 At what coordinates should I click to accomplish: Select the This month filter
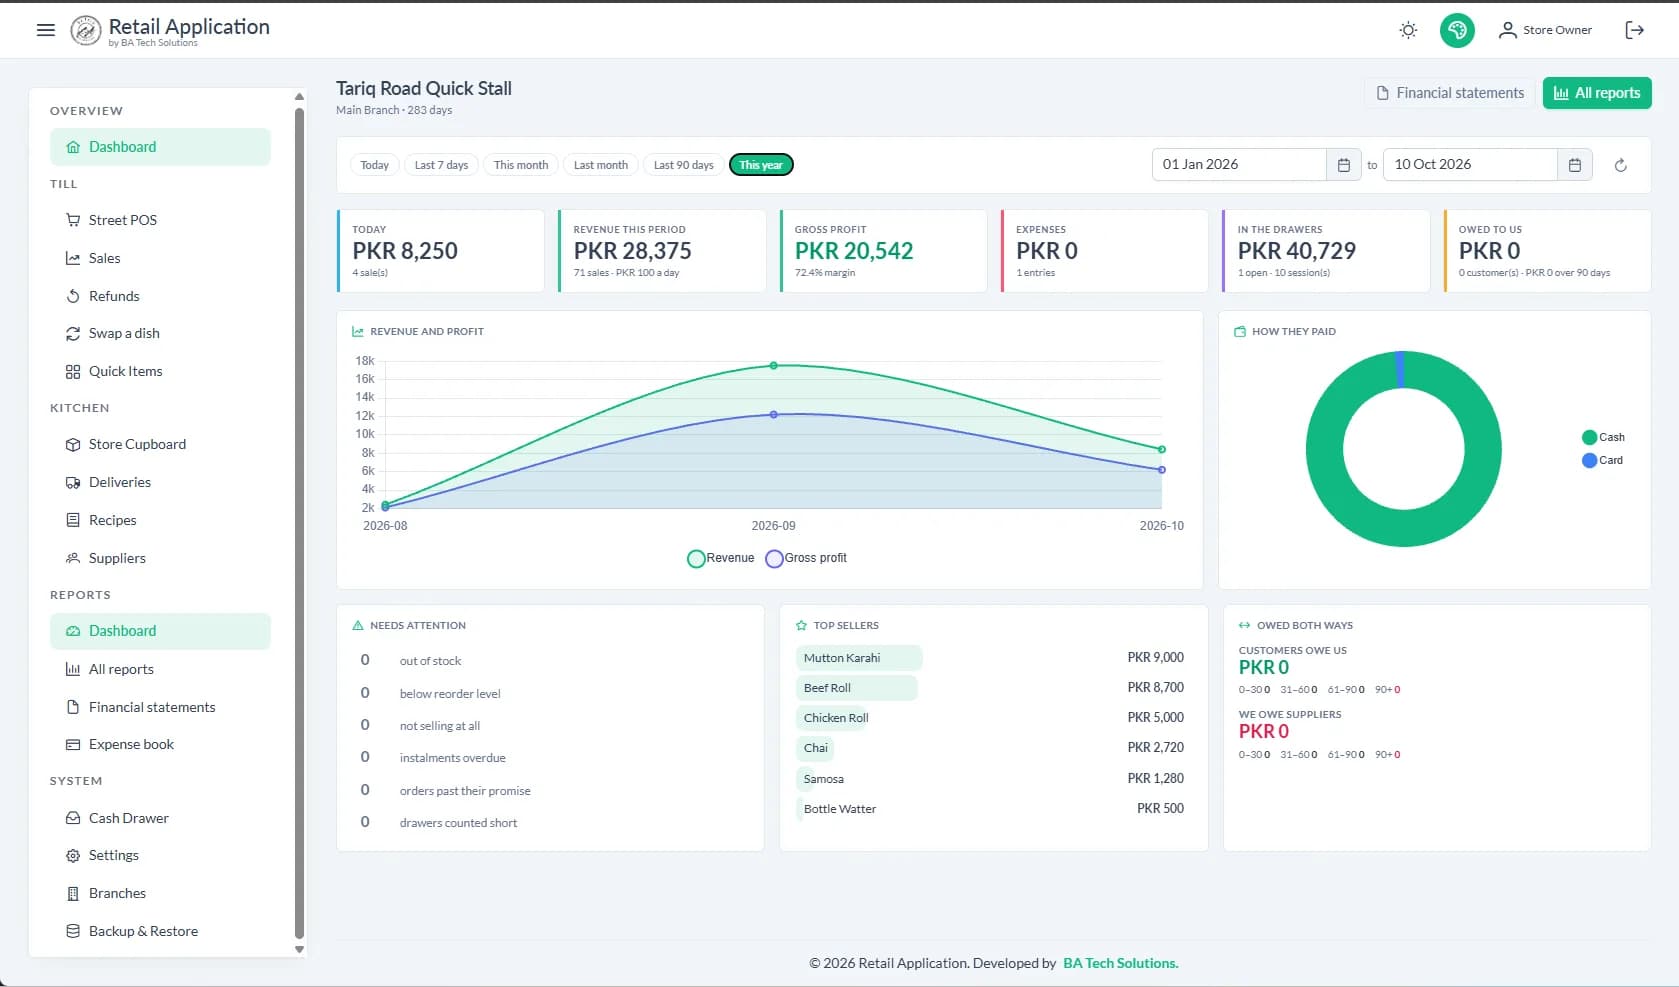tap(521, 165)
